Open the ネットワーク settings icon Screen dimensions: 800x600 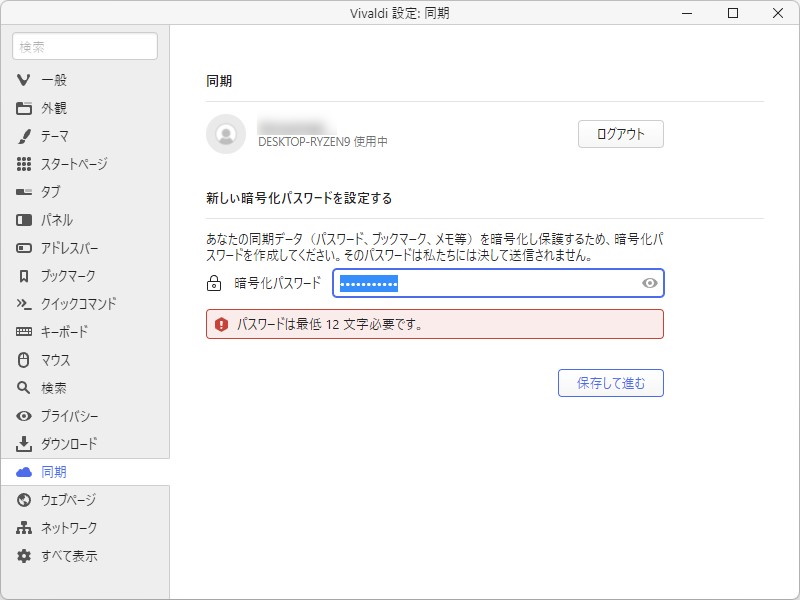23,528
